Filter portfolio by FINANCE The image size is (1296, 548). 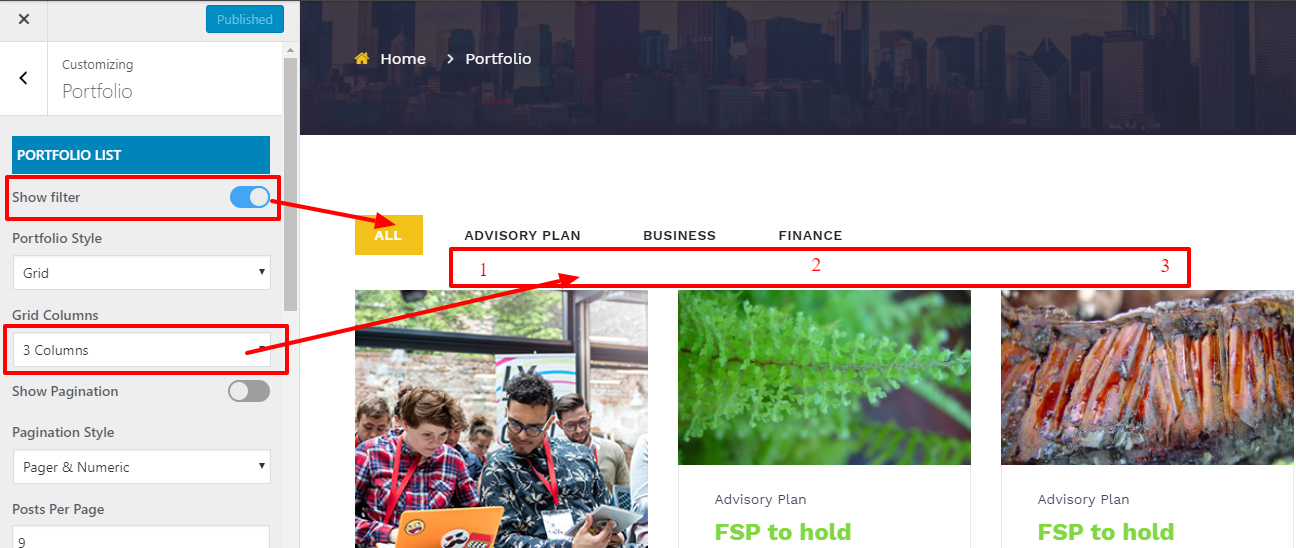click(810, 236)
